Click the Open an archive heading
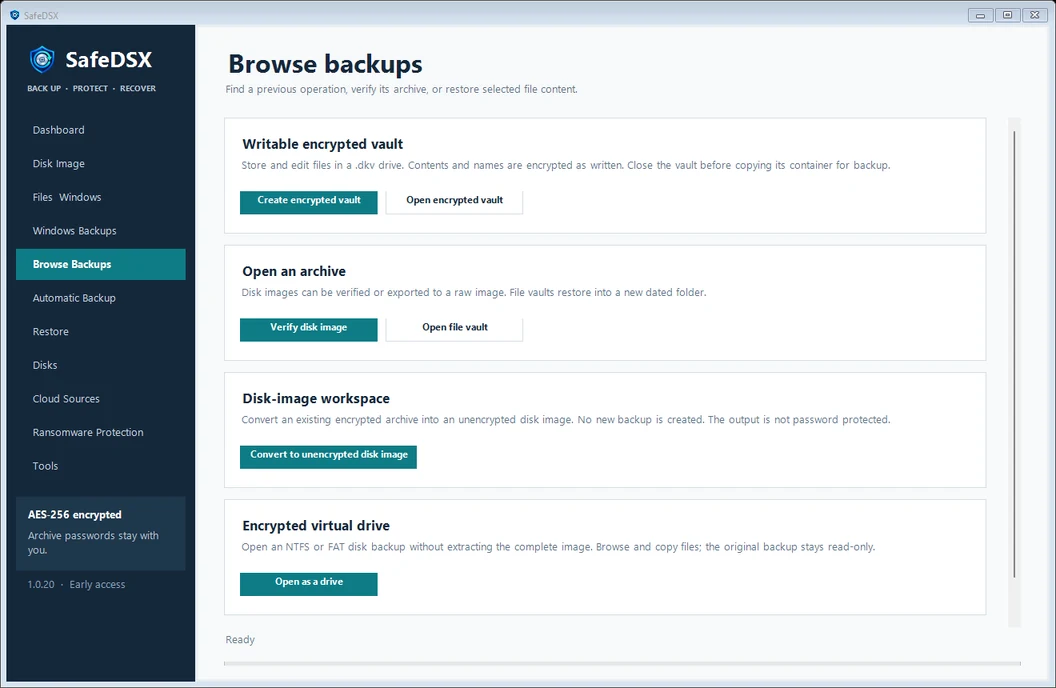This screenshot has width=1056, height=688. pos(294,271)
